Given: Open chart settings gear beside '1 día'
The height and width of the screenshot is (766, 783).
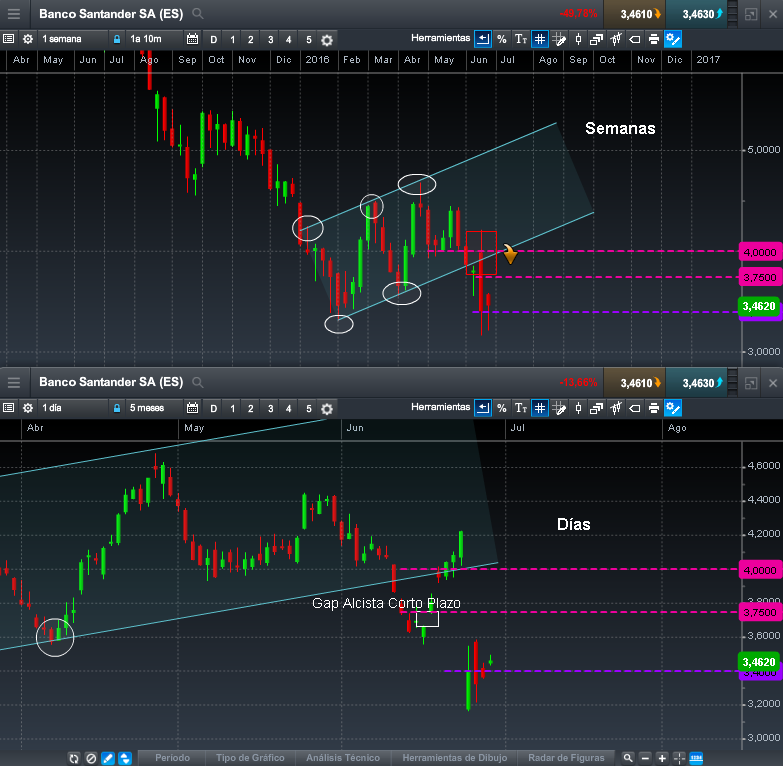Looking at the screenshot, I should click(28, 408).
